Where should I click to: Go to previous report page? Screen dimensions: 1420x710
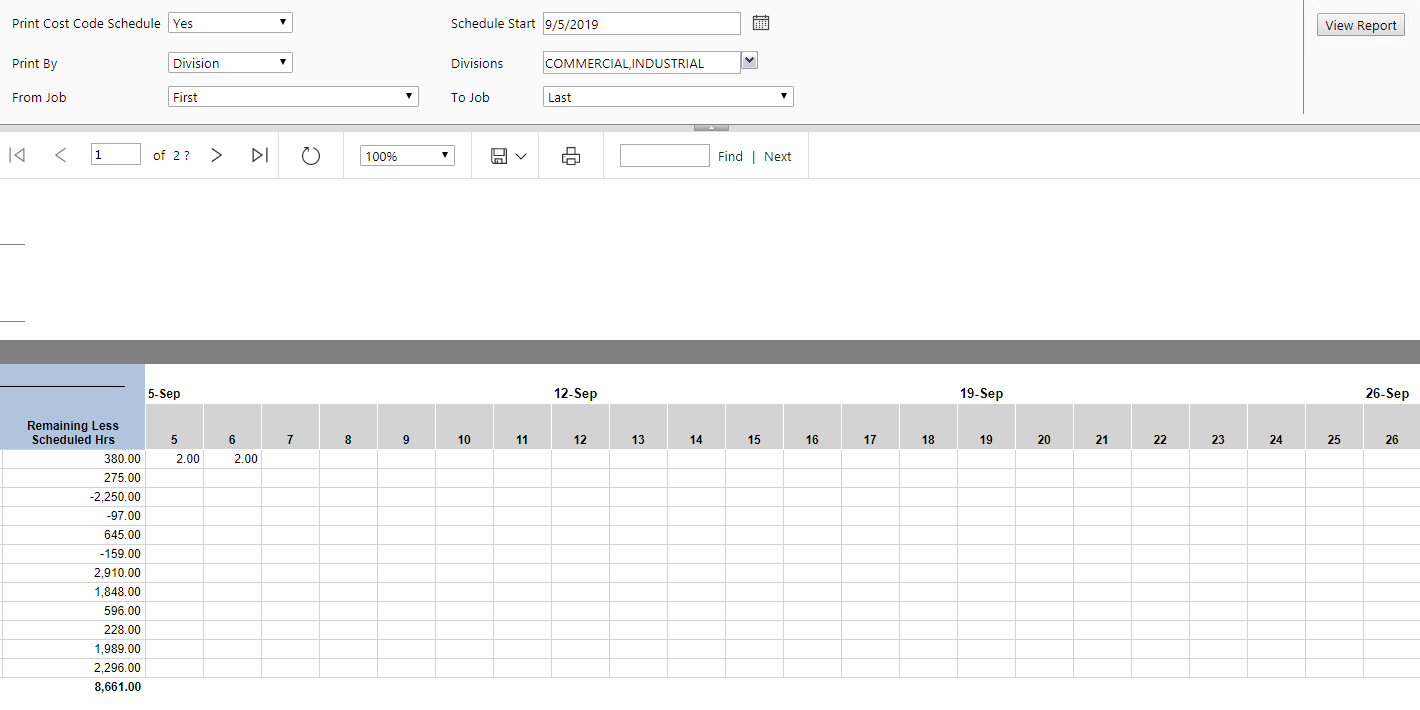(61, 155)
